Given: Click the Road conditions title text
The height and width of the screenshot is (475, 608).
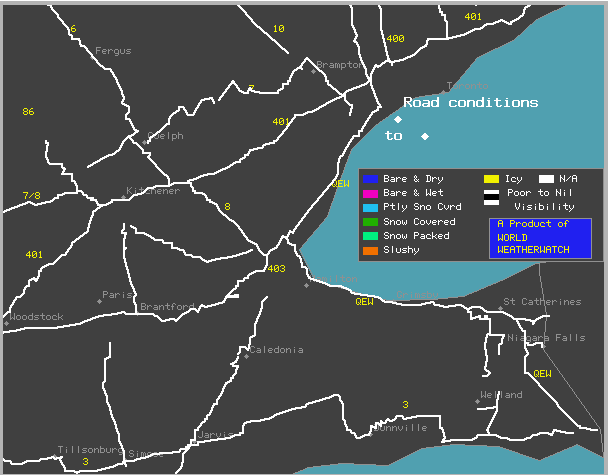Looking at the screenshot, I should 470,103.
